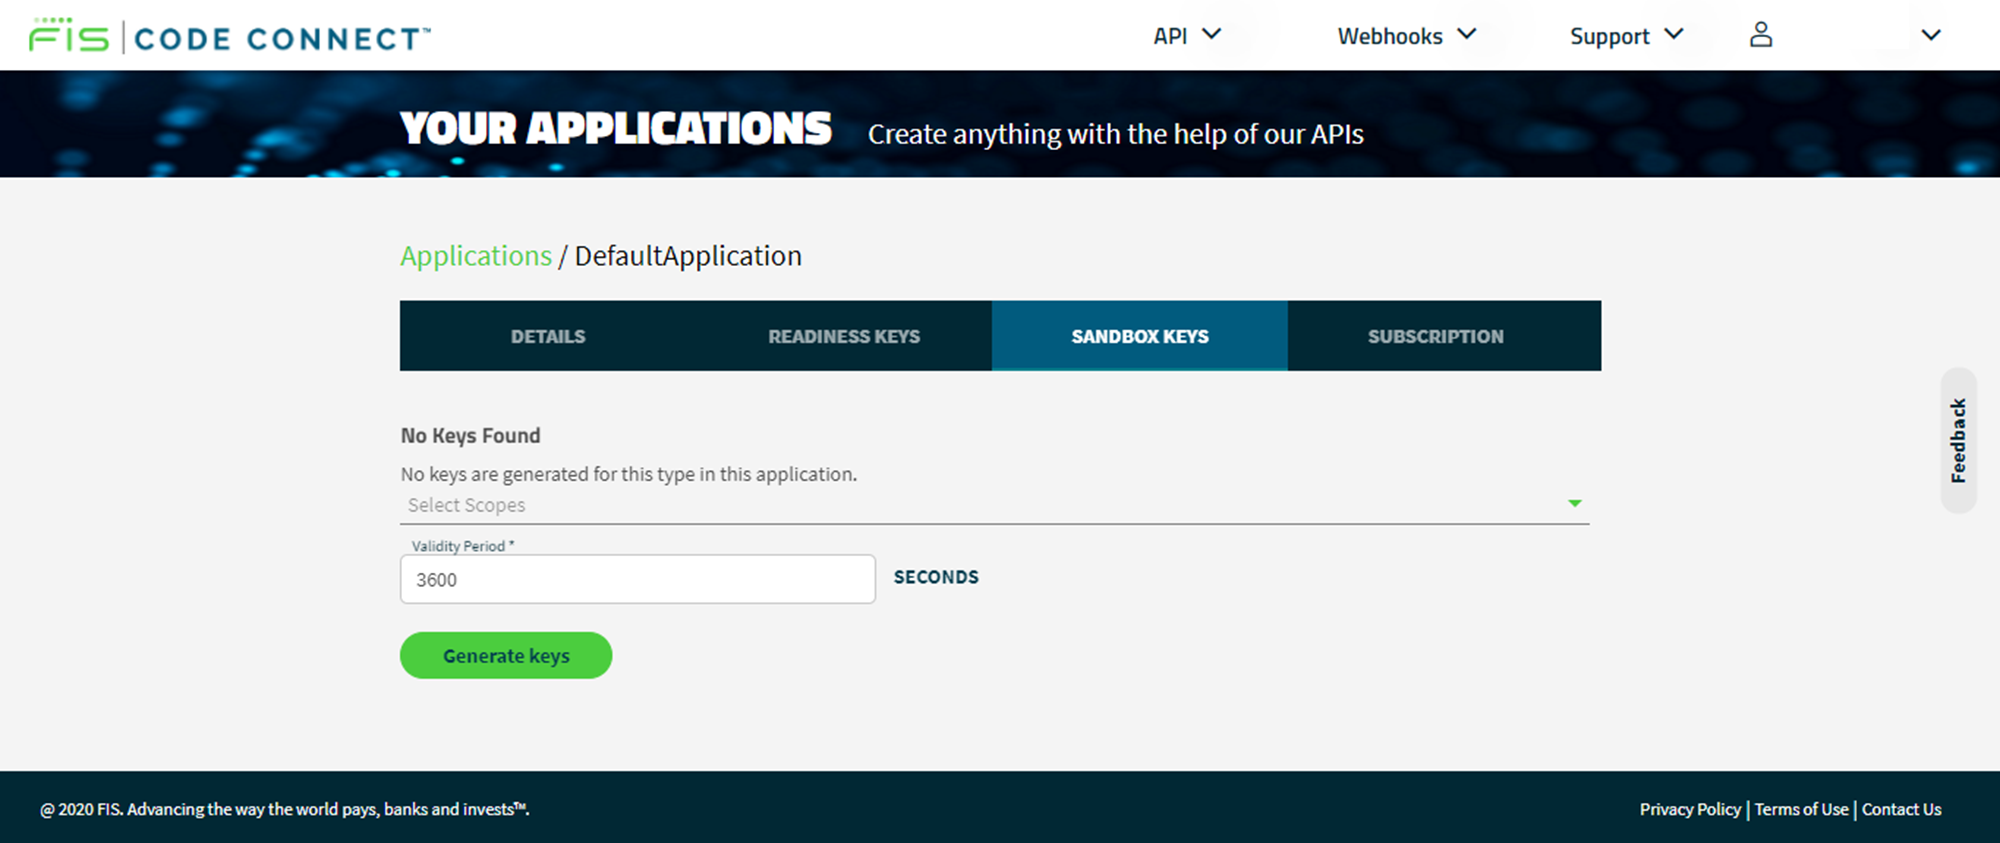Open the Readiness Keys tab
The image size is (2000, 843).
click(x=843, y=337)
